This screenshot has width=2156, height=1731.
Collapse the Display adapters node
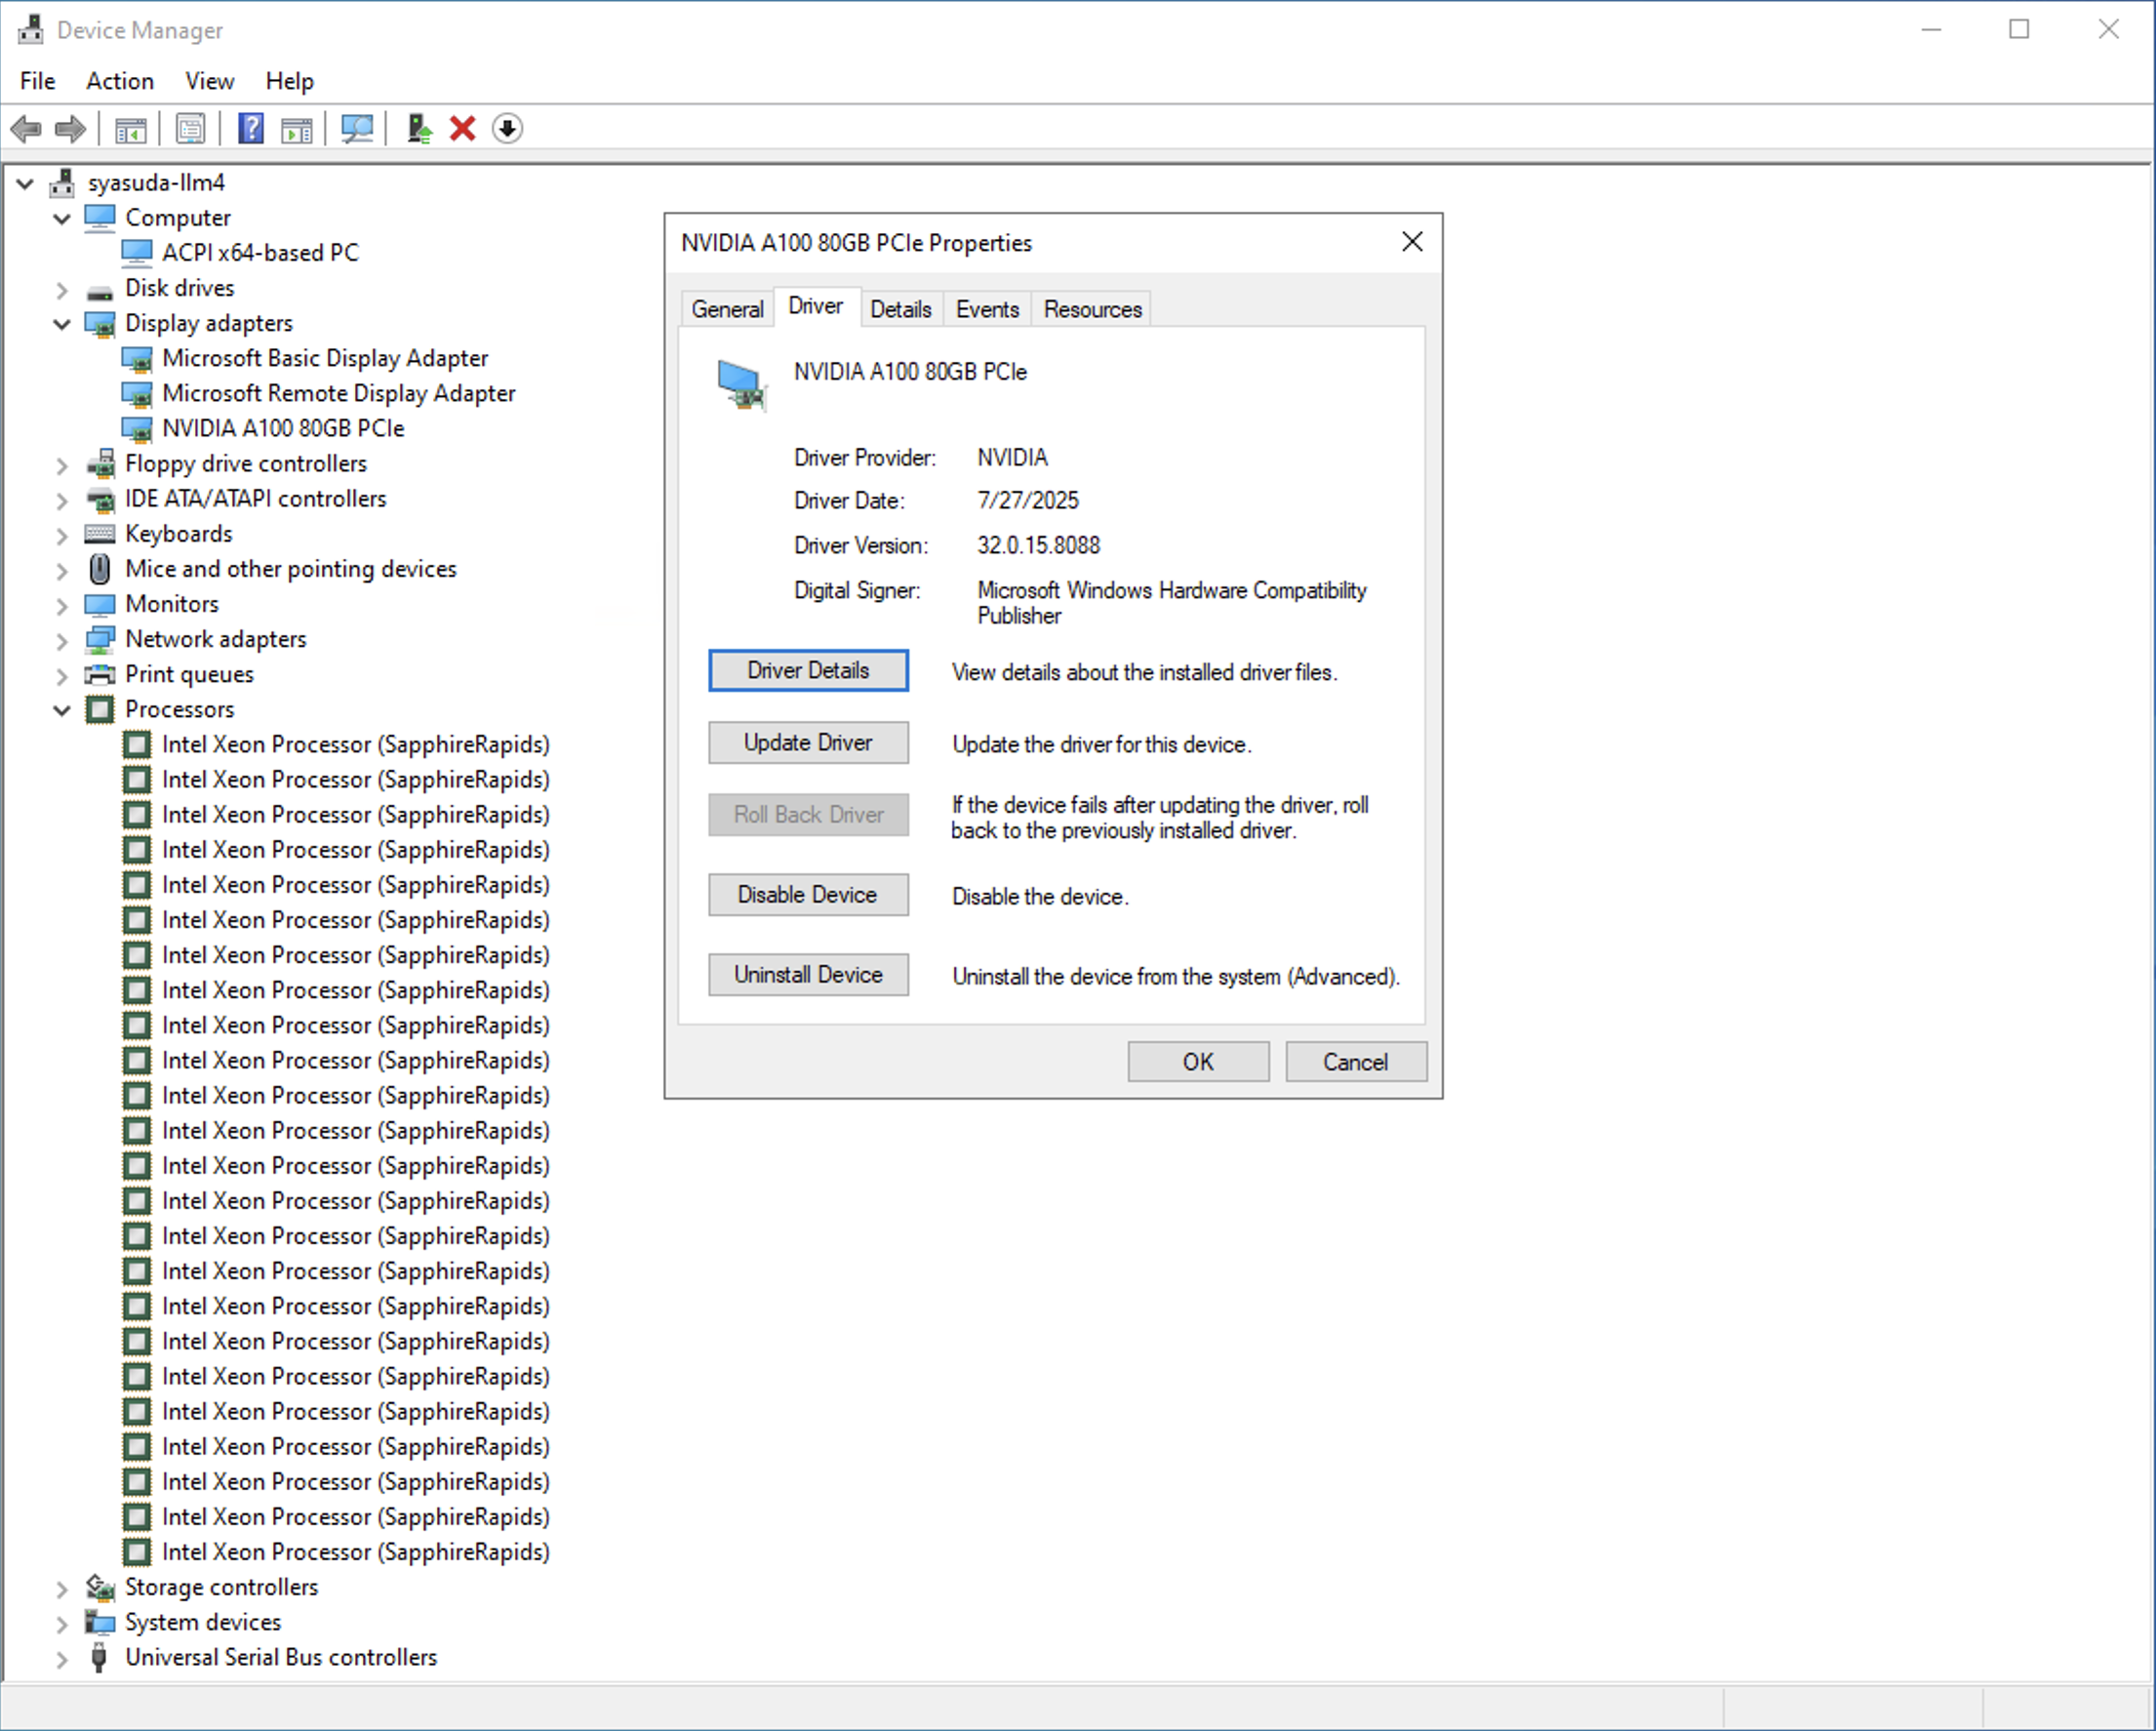pyautogui.click(x=62, y=324)
